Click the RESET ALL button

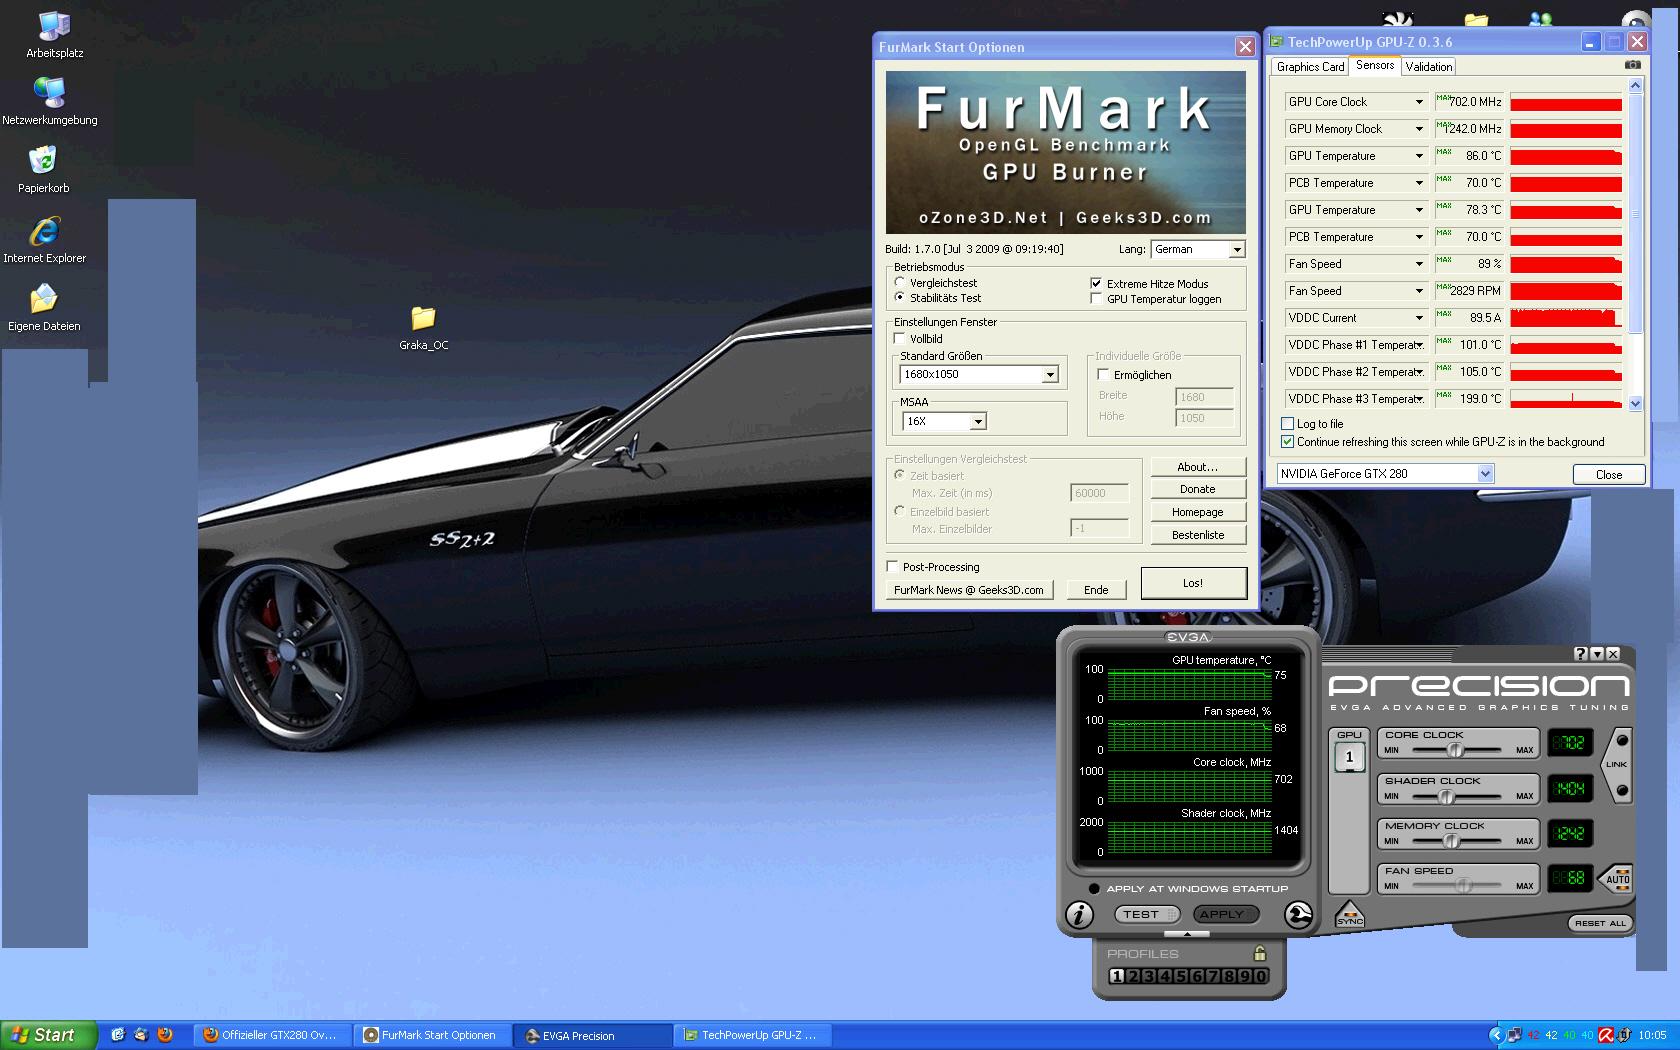point(1600,923)
